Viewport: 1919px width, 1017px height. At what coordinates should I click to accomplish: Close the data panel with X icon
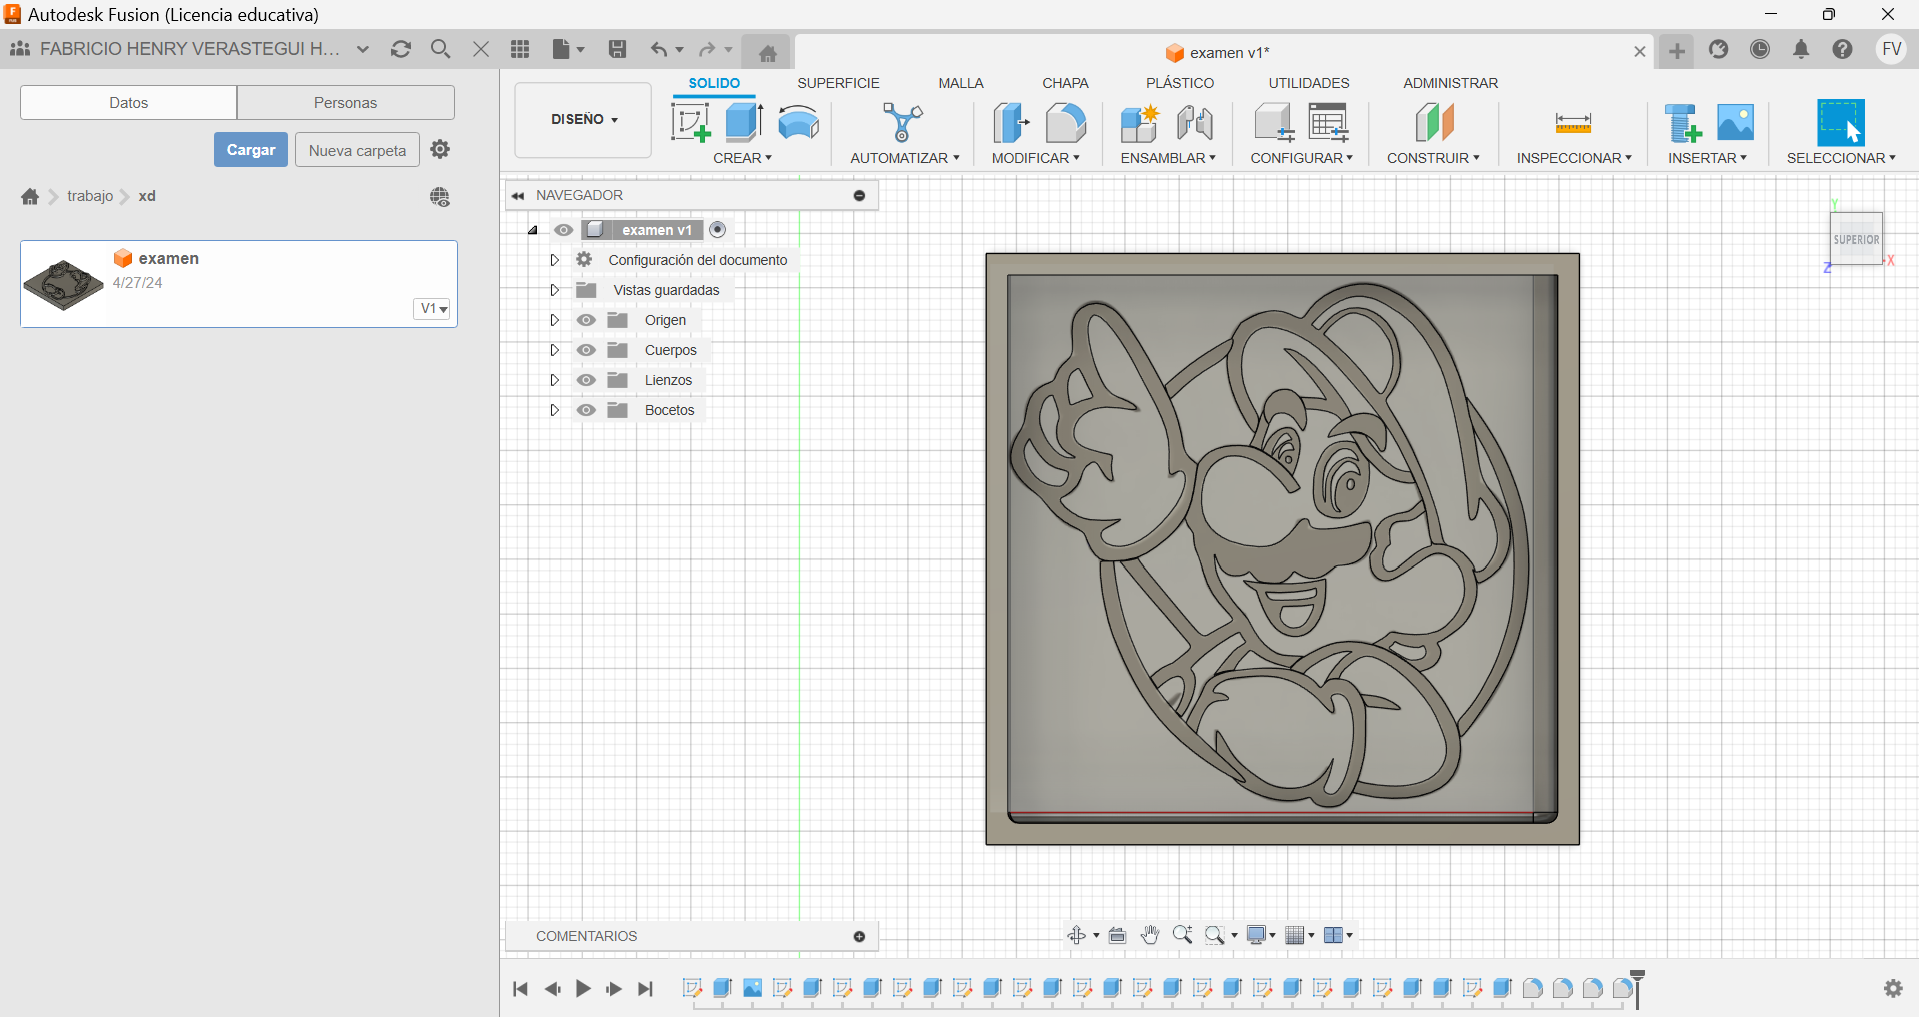pos(481,49)
